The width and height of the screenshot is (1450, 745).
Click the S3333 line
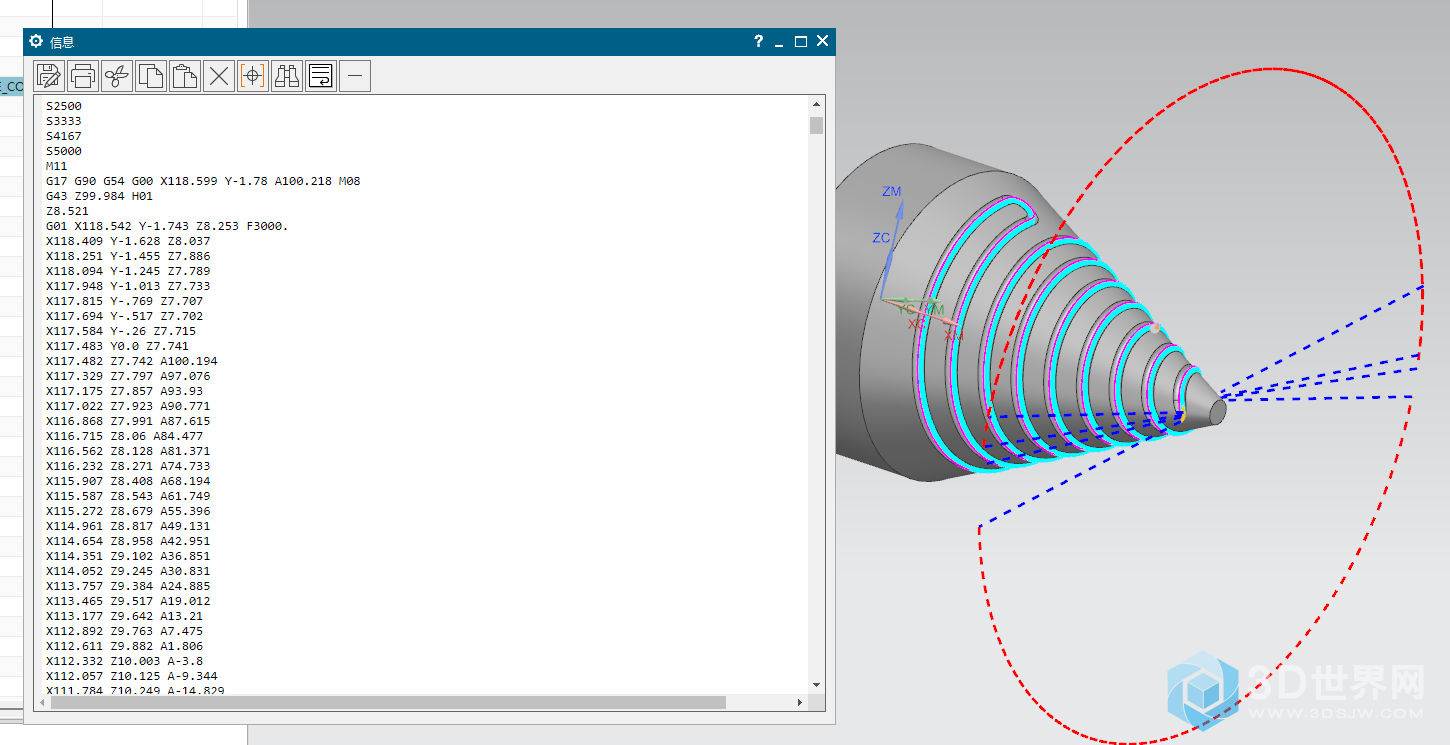click(64, 121)
